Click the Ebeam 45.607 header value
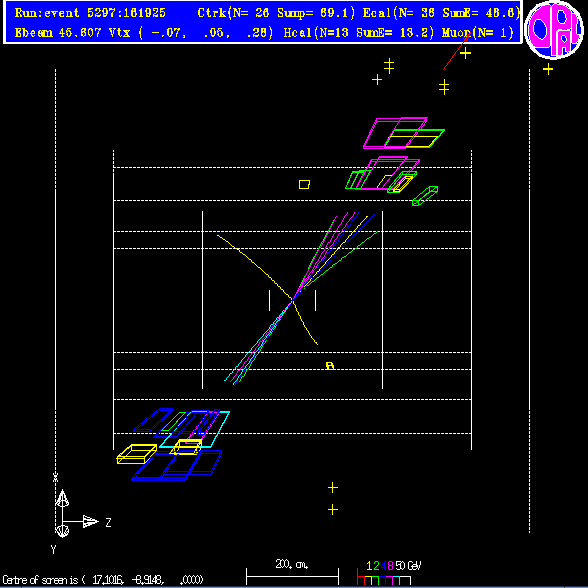 58,33
